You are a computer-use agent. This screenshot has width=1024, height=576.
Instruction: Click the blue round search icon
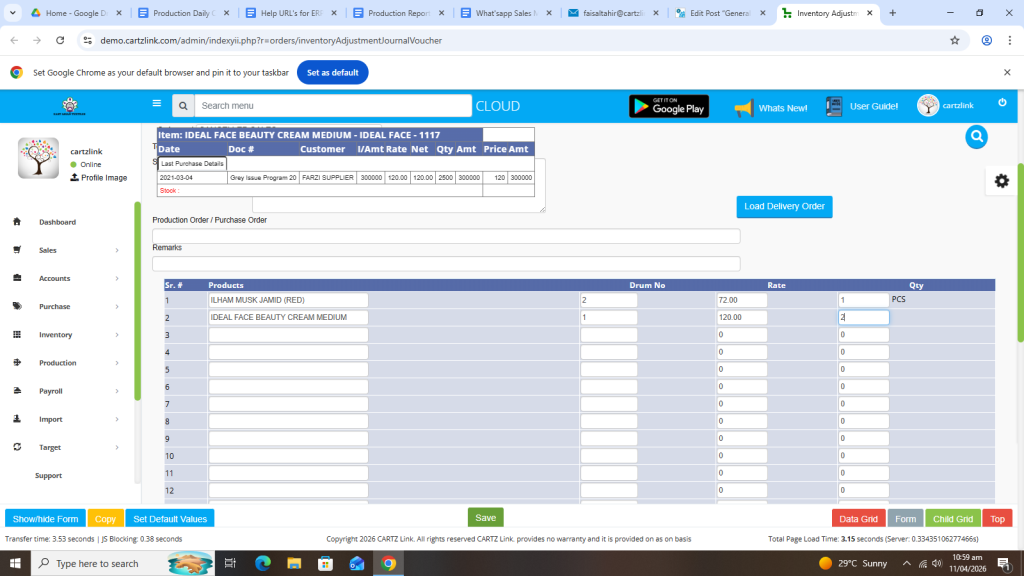coord(977,137)
